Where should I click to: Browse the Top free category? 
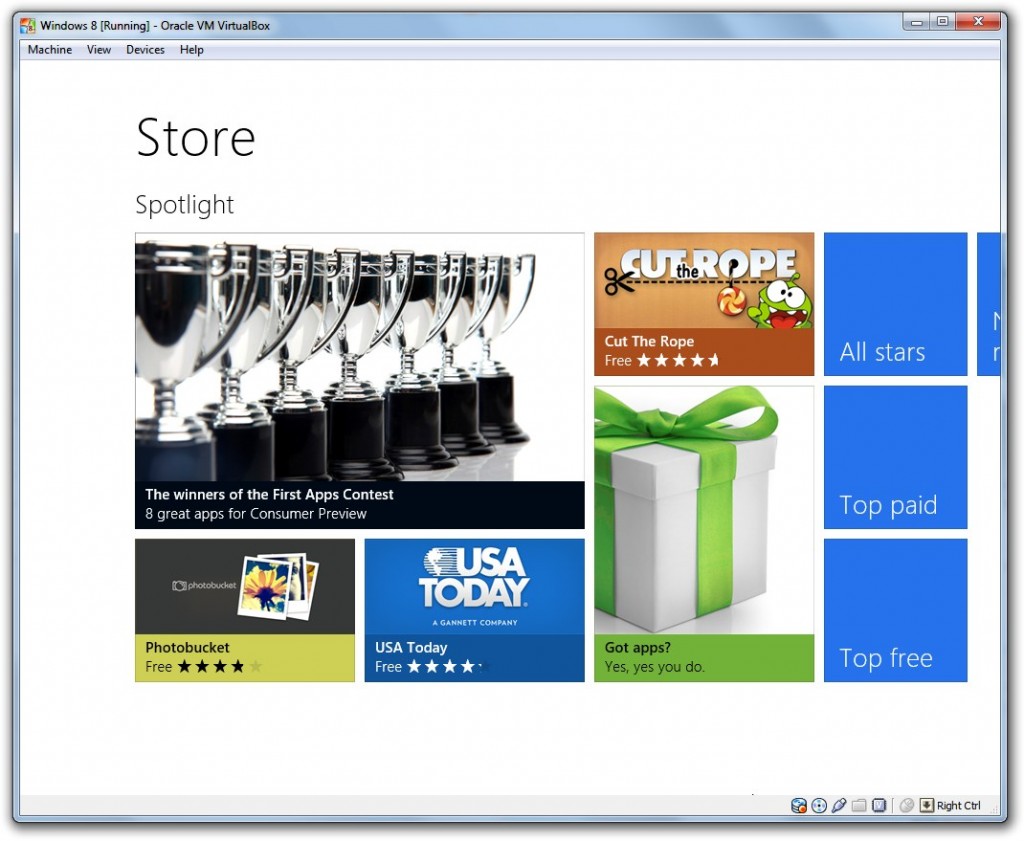[x=895, y=610]
